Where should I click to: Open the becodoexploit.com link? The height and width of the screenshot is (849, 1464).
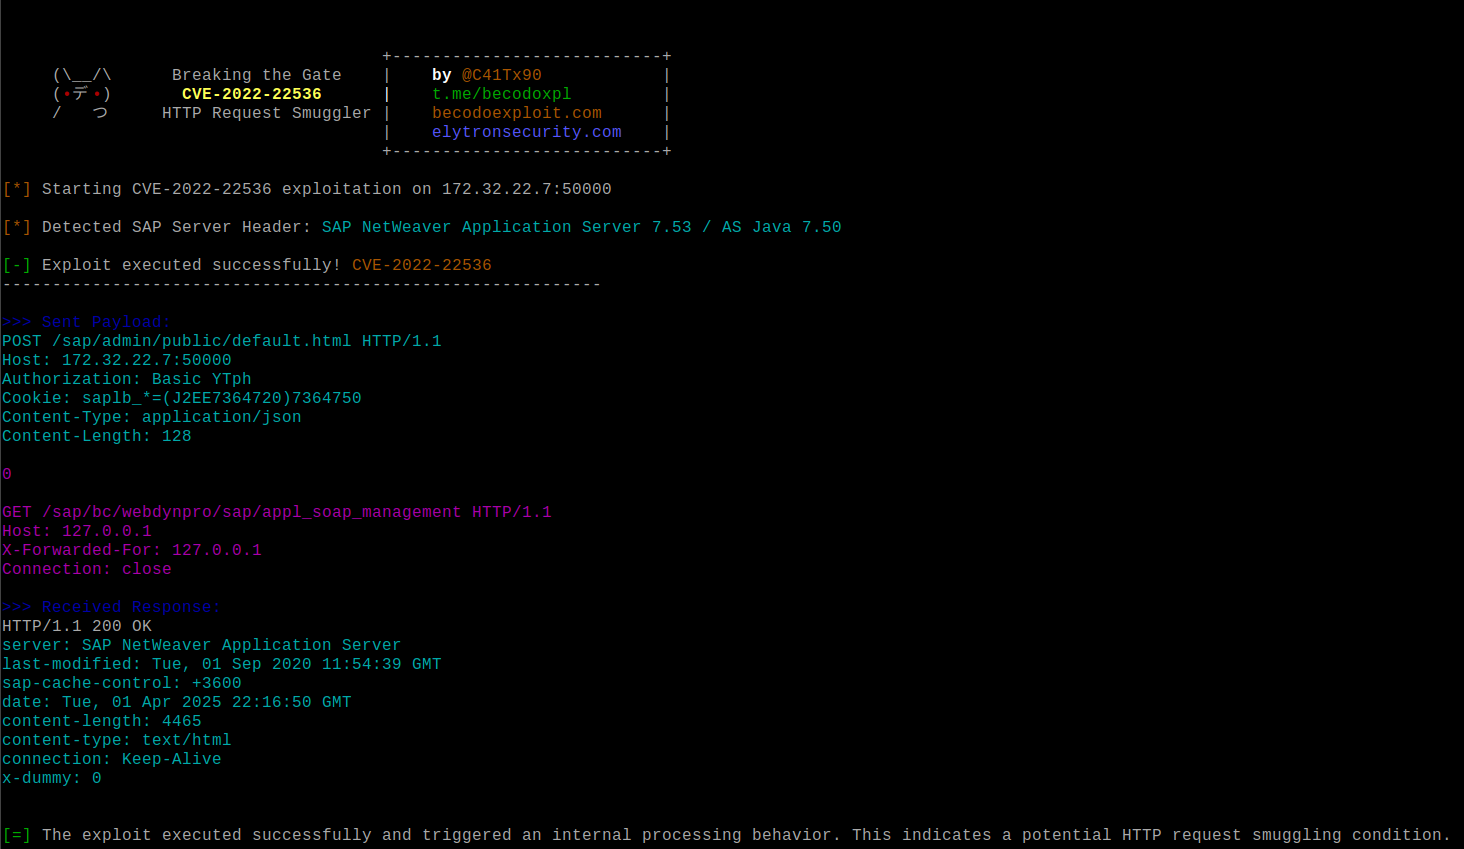pyautogui.click(x=517, y=113)
